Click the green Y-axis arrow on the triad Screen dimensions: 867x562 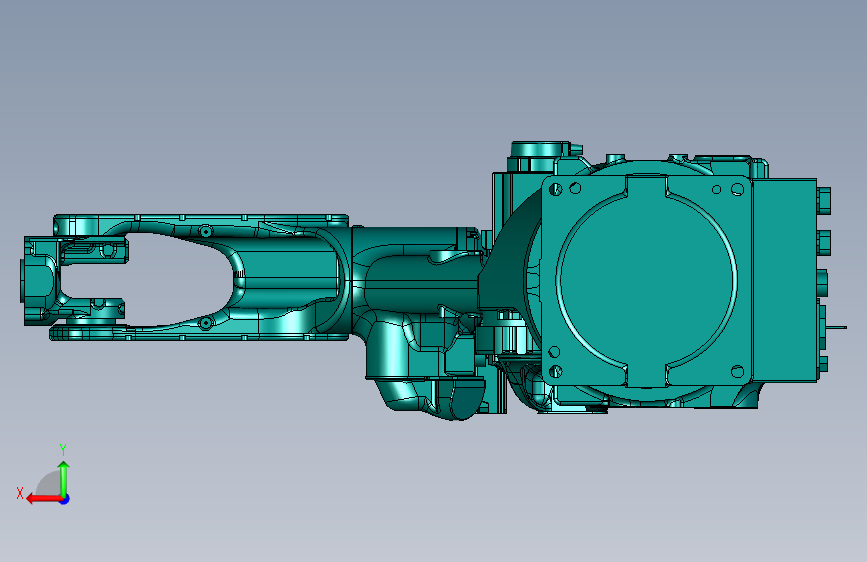[64, 478]
